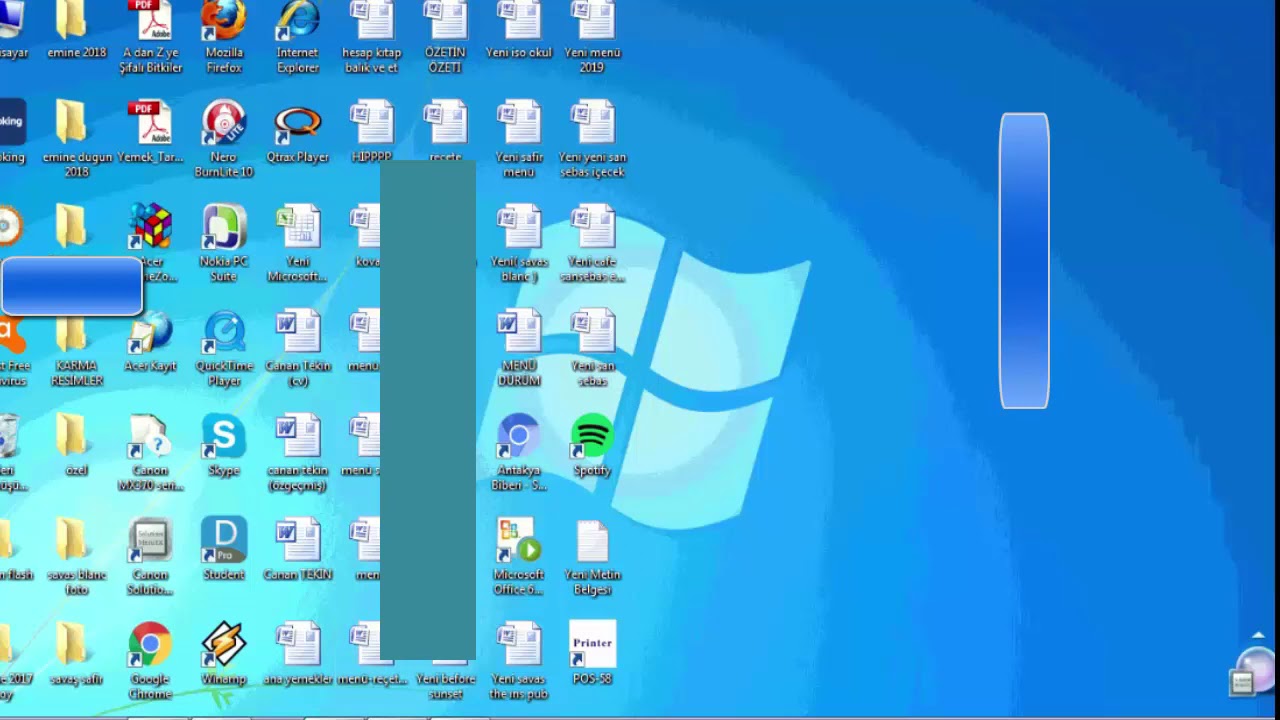Open the savaş safir folder
1280x720 pixels.
point(76,654)
